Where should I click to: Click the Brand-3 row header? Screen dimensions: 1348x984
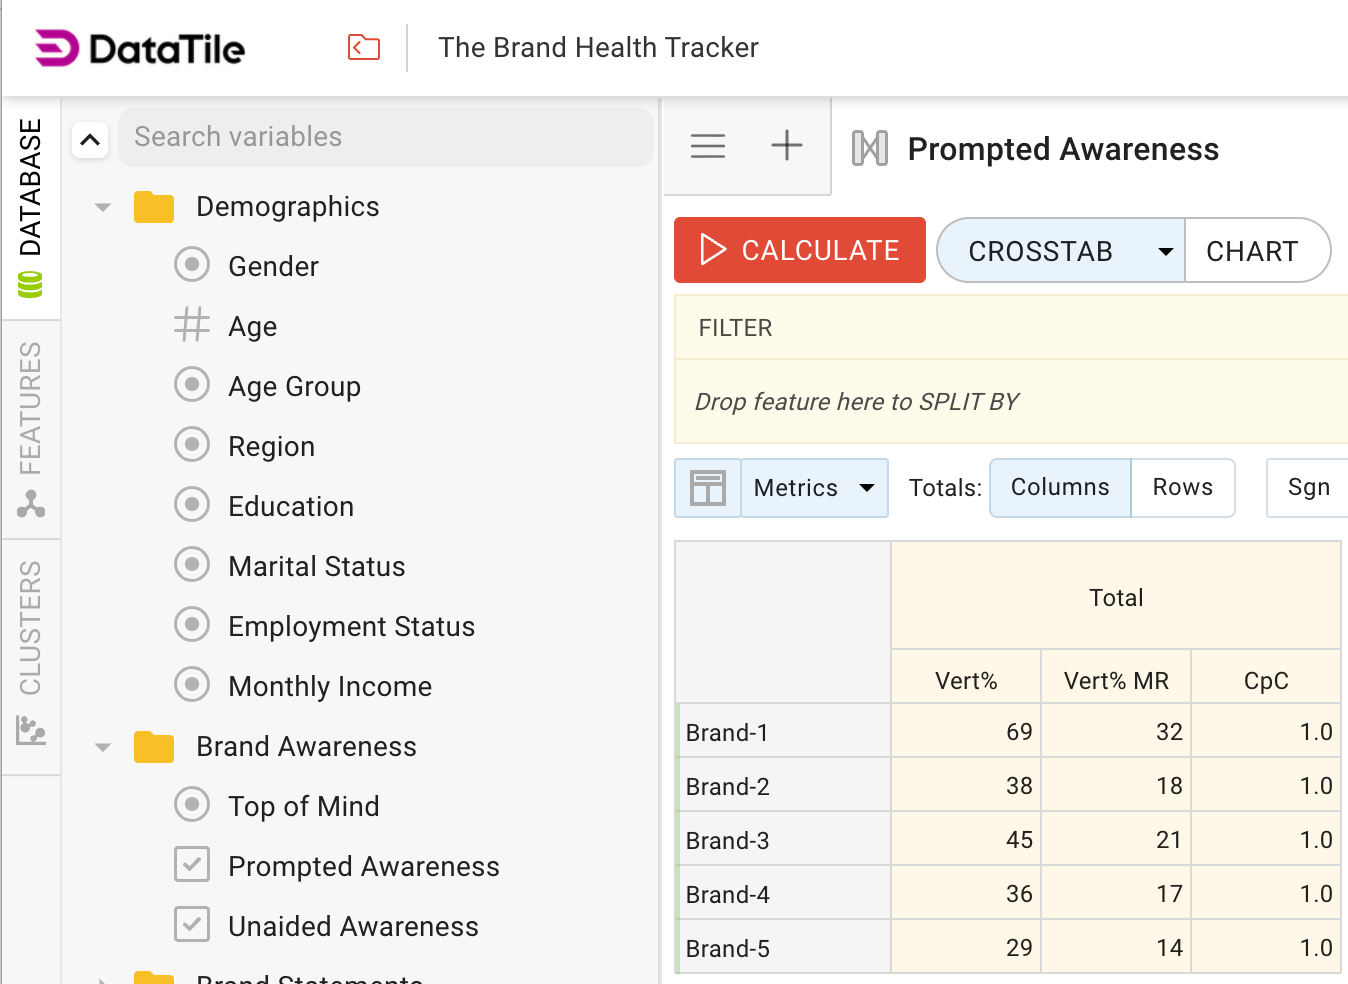pos(783,839)
